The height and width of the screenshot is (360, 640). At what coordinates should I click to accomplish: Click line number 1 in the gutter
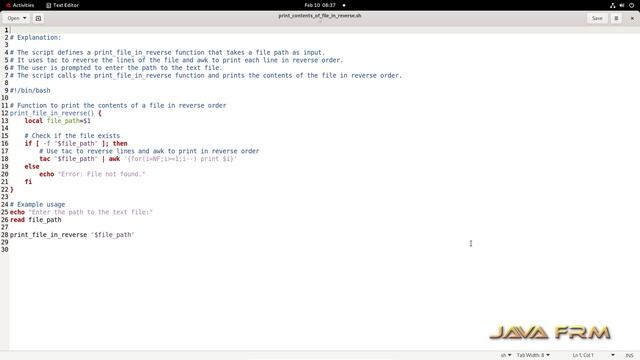click(6, 30)
